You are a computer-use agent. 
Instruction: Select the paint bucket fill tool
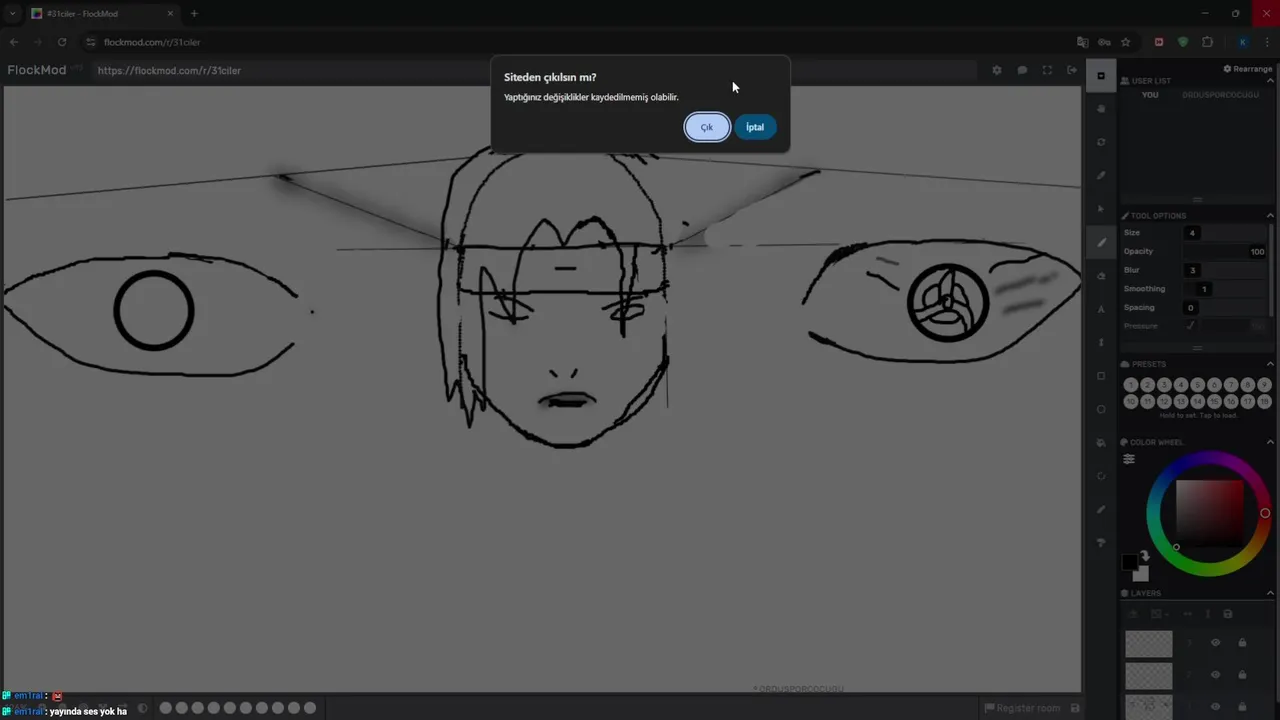coord(1101,442)
